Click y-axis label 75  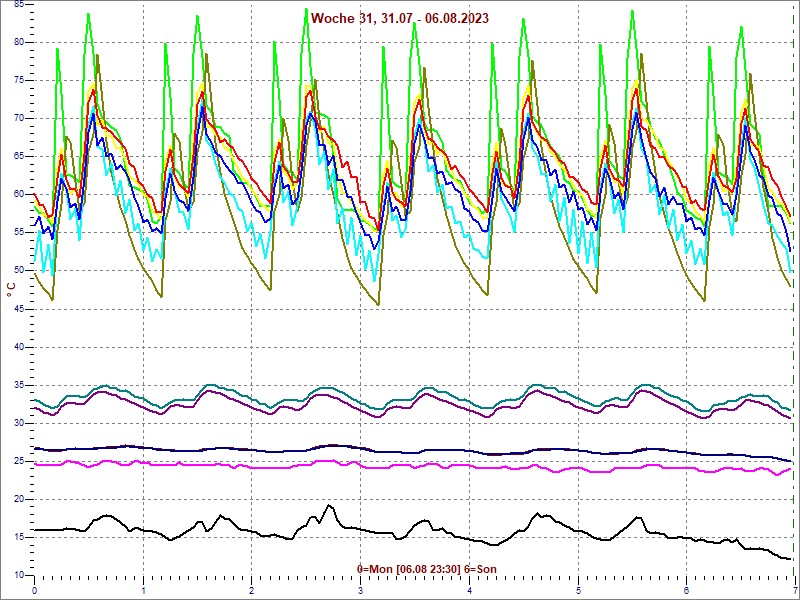(x=19, y=80)
